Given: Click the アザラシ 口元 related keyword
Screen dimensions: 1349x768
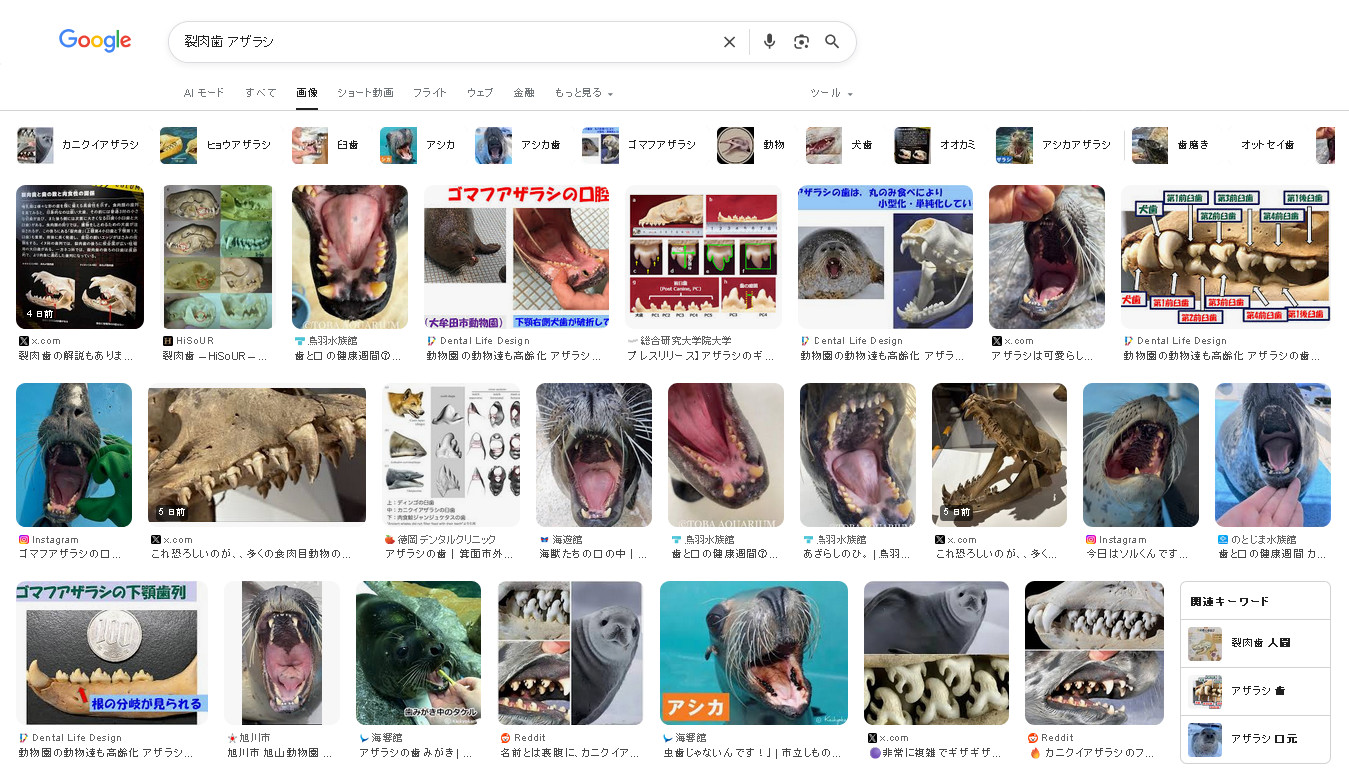Looking at the screenshot, I should [x=1255, y=739].
